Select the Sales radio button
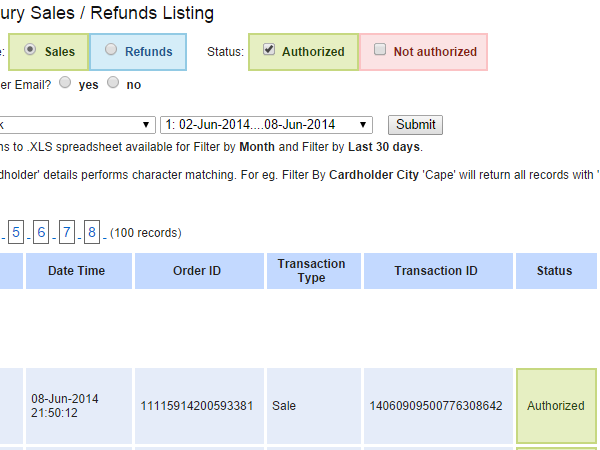The width and height of the screenshot is (600, 450). click(x=30, y=49)
